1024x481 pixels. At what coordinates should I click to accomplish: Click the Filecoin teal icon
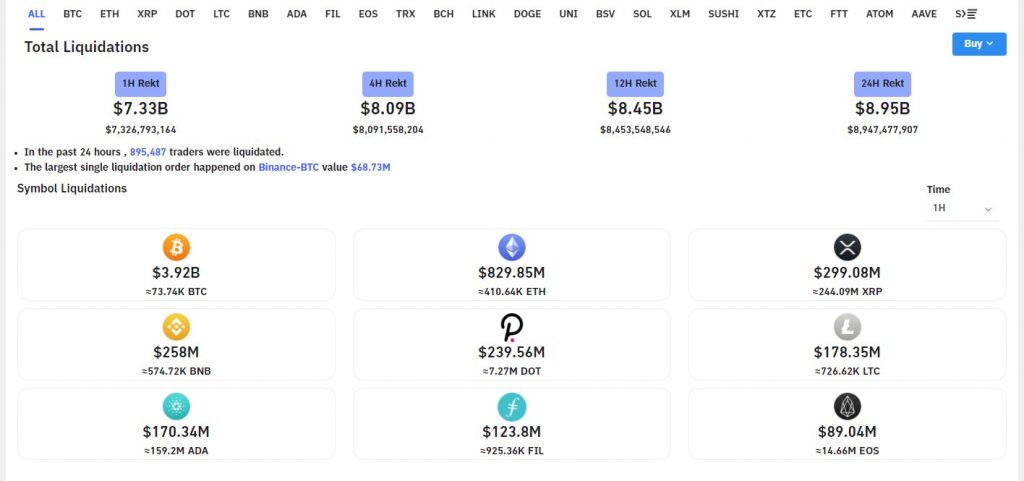(512, 407)
